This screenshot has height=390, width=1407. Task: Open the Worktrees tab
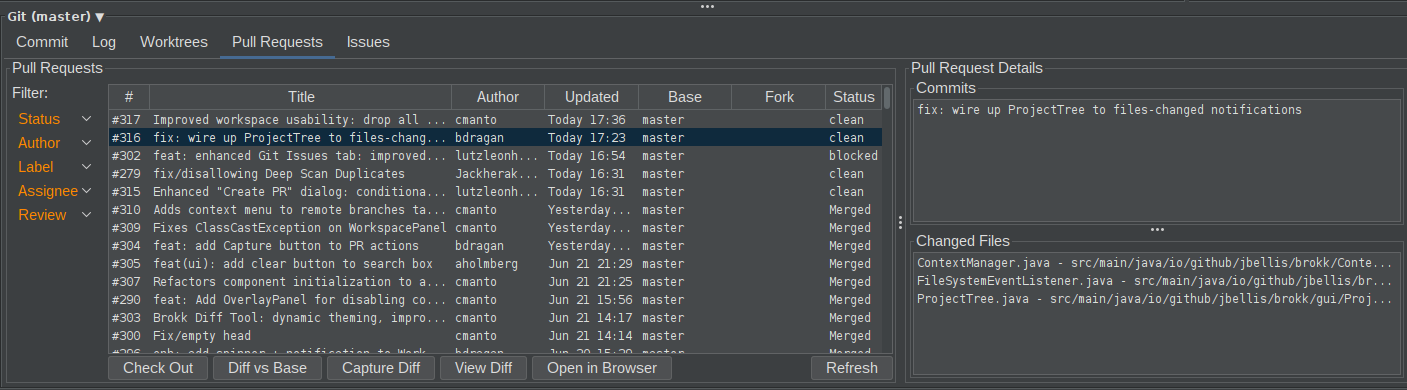tap(174, 42)
